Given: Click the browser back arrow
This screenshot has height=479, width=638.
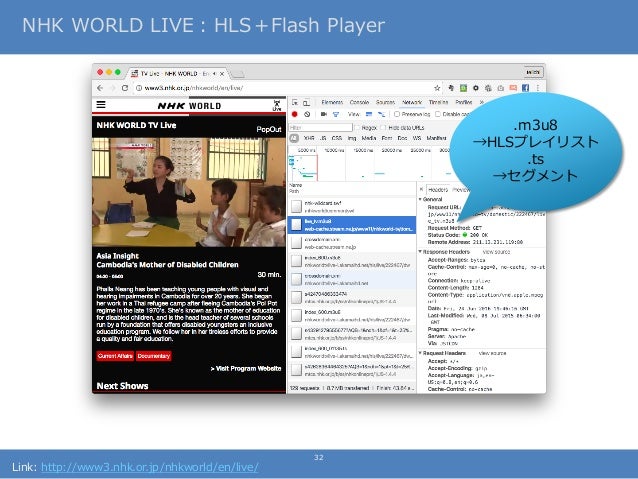Looking at the screenshot, I should (100, 88).
